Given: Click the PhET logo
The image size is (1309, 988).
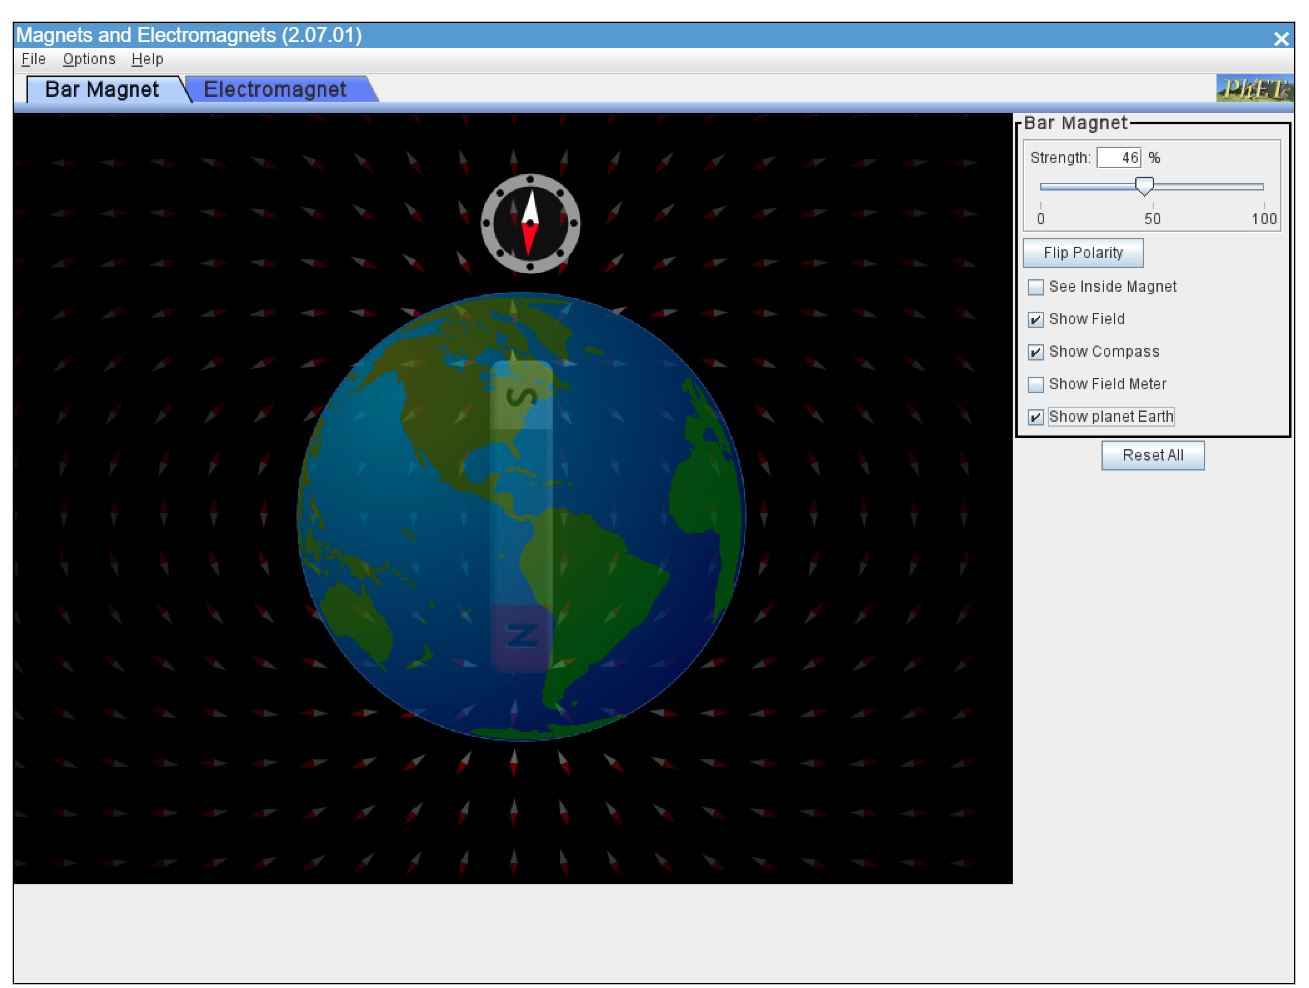Looking at the screenshot, I should (x=1254, y=89).
